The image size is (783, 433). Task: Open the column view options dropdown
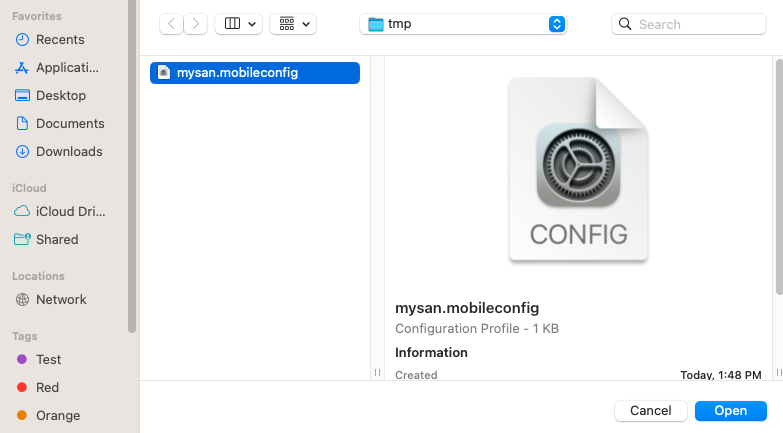[x=239, y=24]
